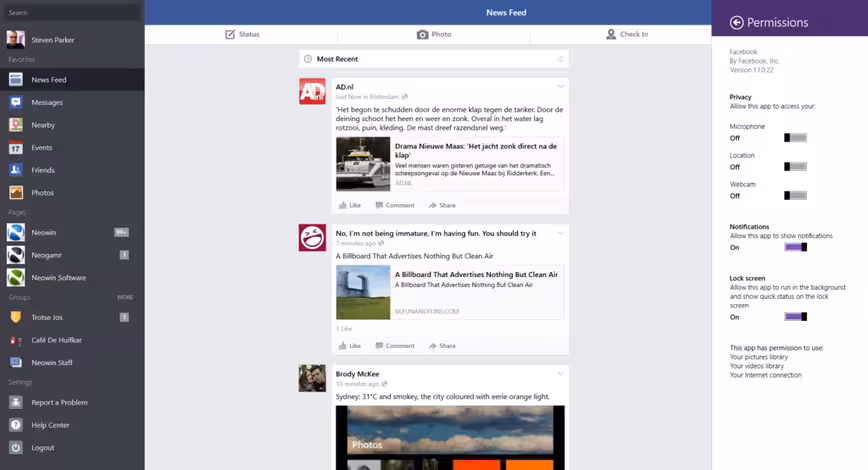Open the Friends icon in sidebar
868x470 pixels.
pos(16,170)
